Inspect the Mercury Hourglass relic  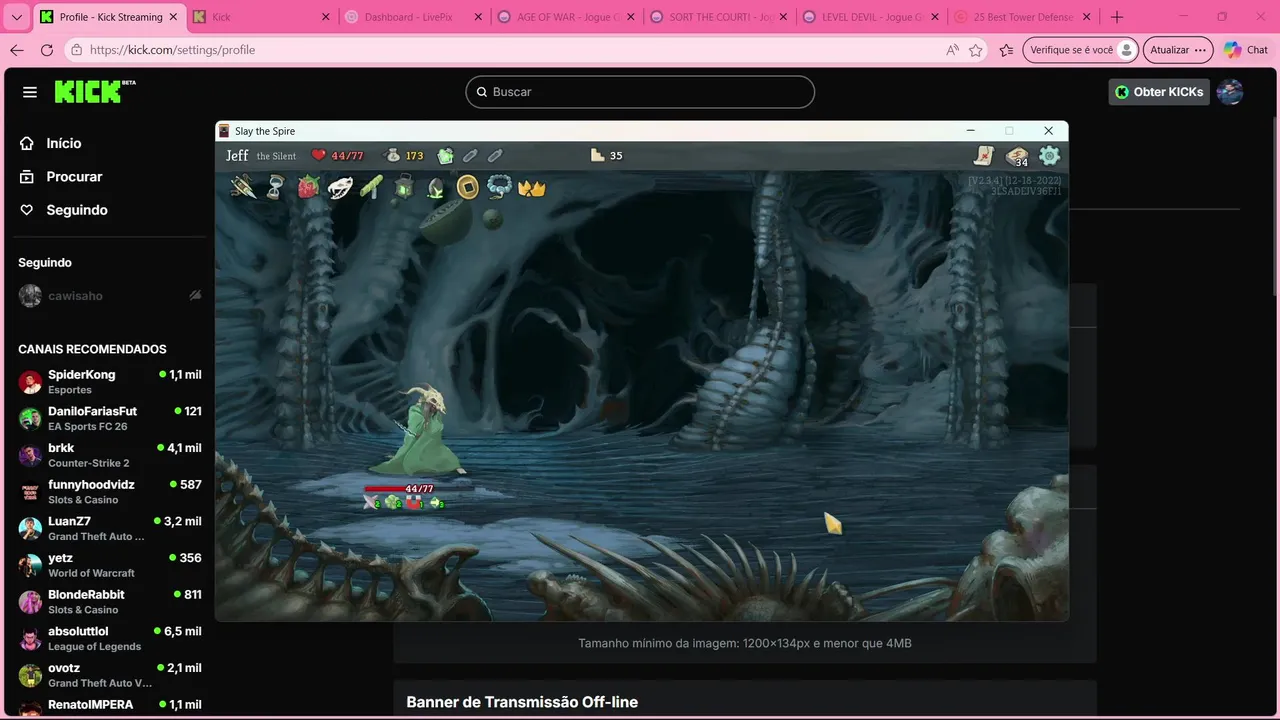(x=276, y=187)
